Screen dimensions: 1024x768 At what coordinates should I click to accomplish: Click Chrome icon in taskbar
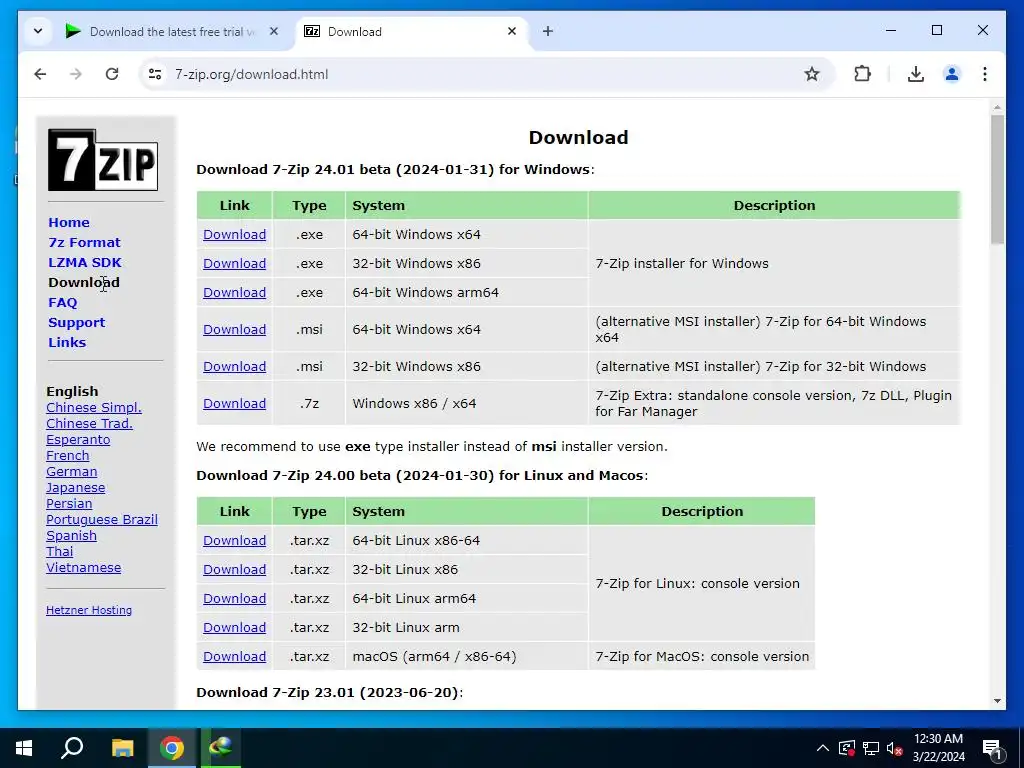(172, 748)
